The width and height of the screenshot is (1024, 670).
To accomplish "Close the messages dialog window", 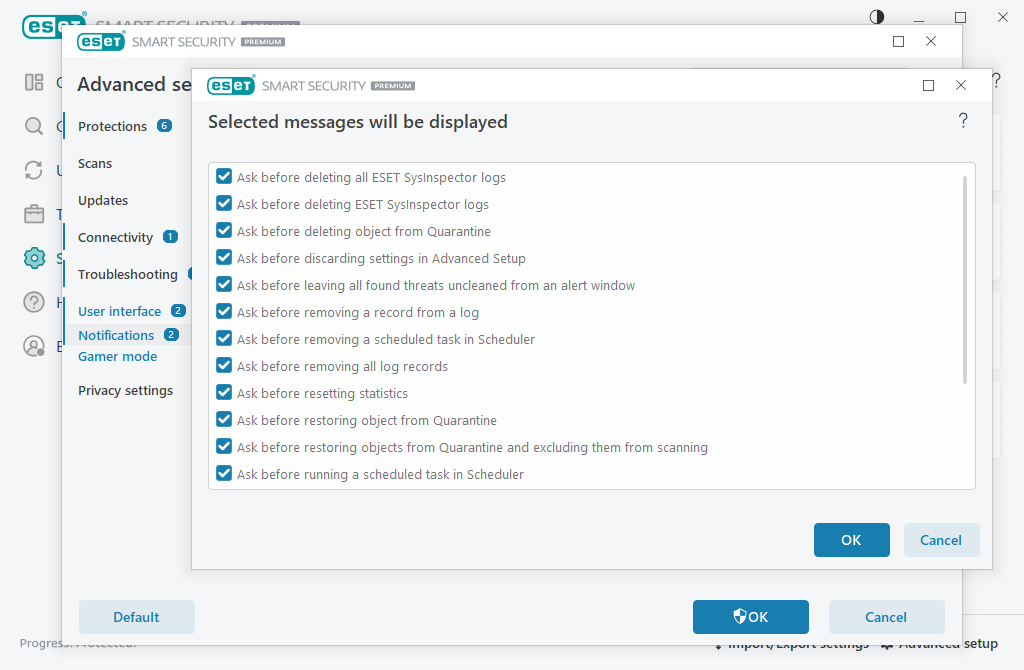I will 961,86.
